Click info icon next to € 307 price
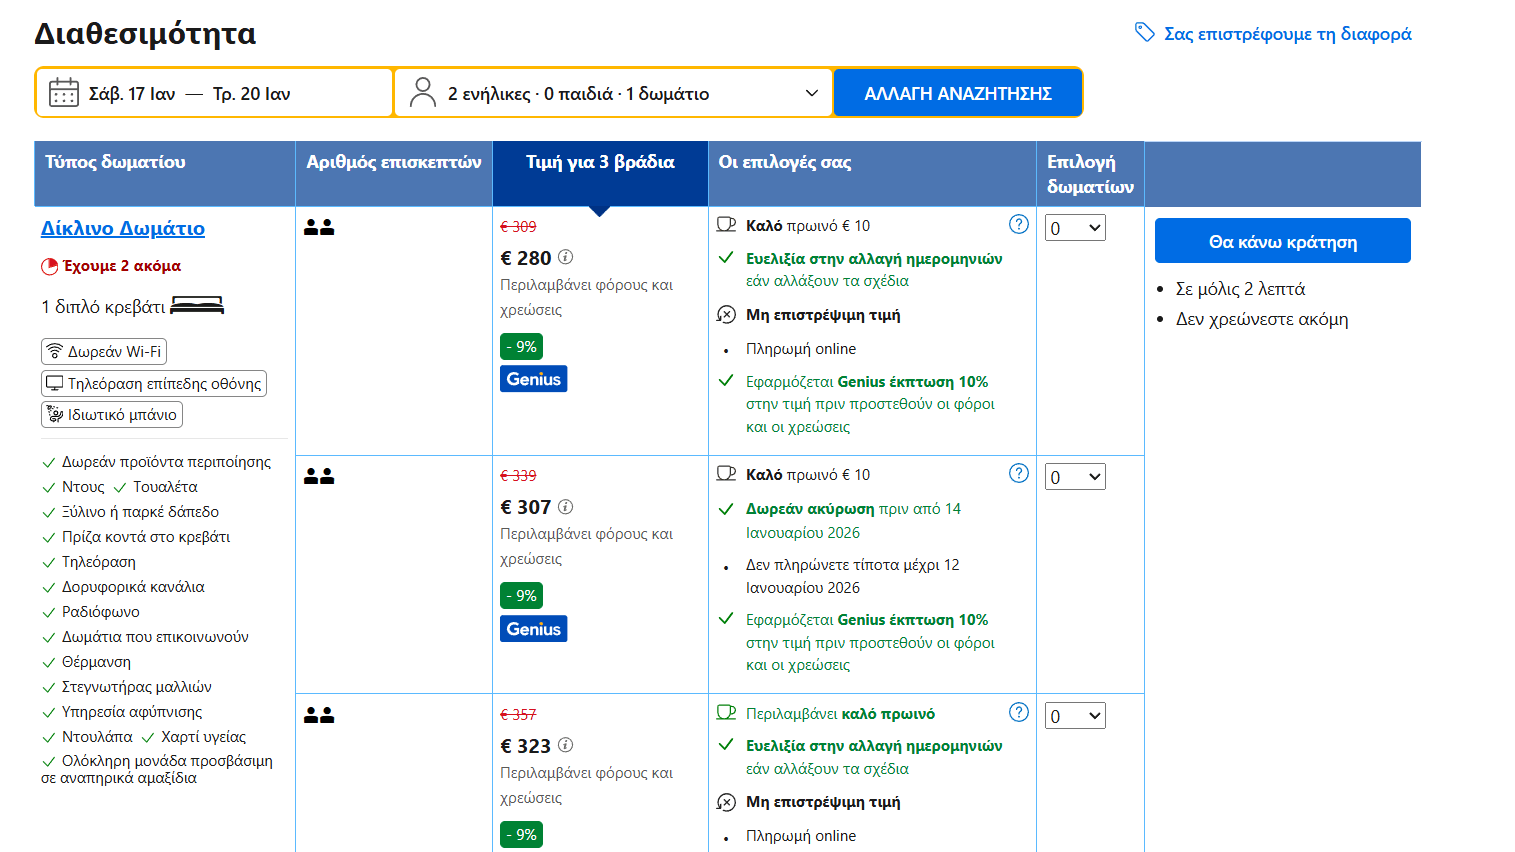Viewport: 1515px width, 852px height. click(x=566, y=507)
